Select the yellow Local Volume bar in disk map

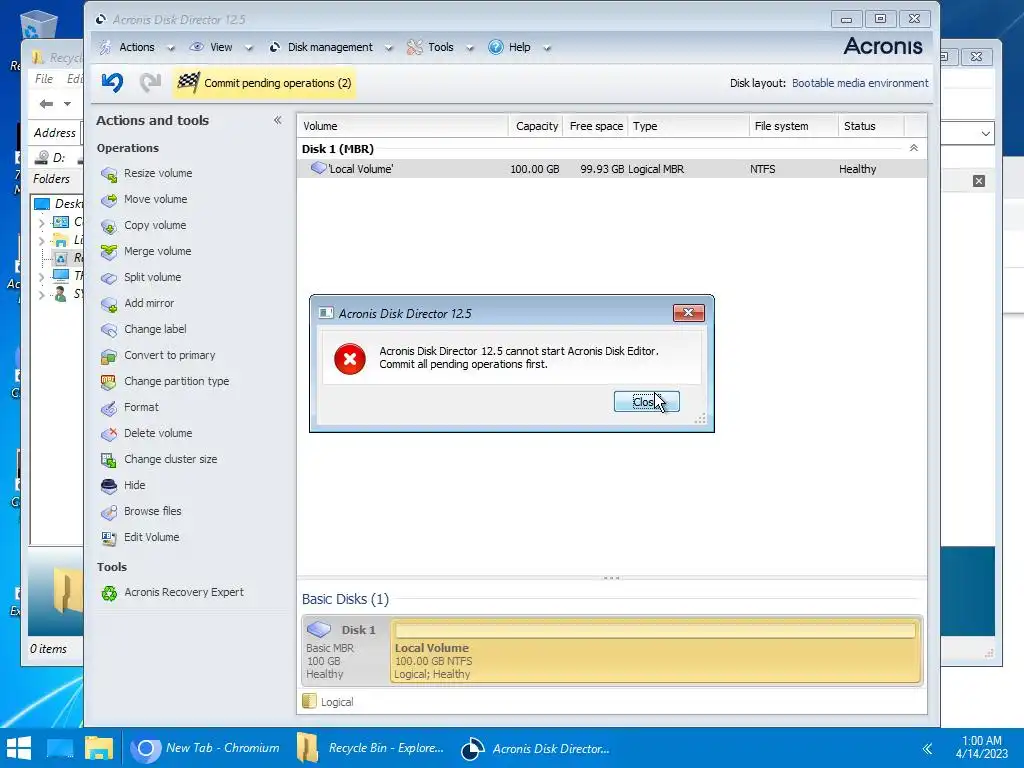(656, 650)
